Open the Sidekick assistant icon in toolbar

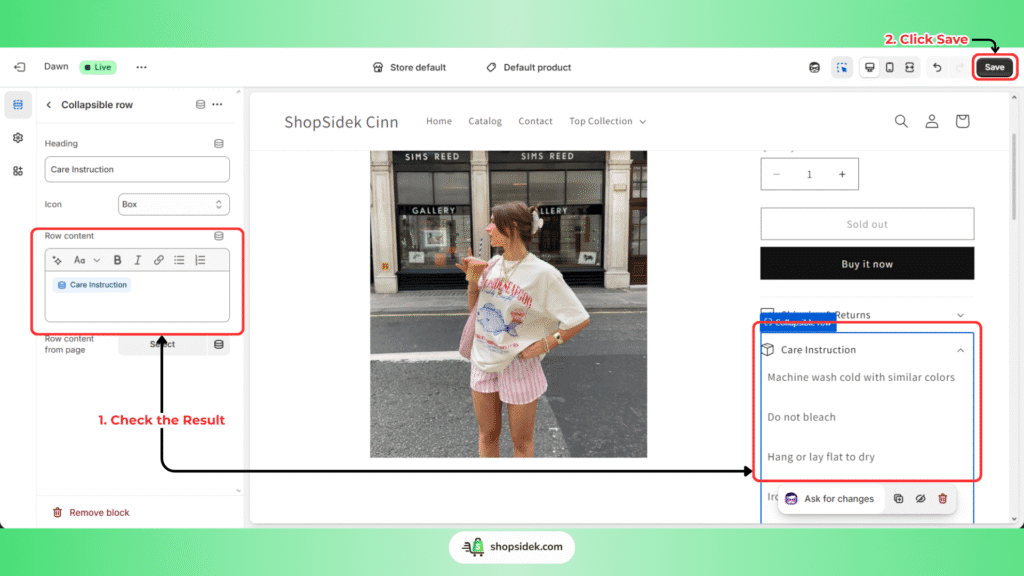(x=815, y=67)
